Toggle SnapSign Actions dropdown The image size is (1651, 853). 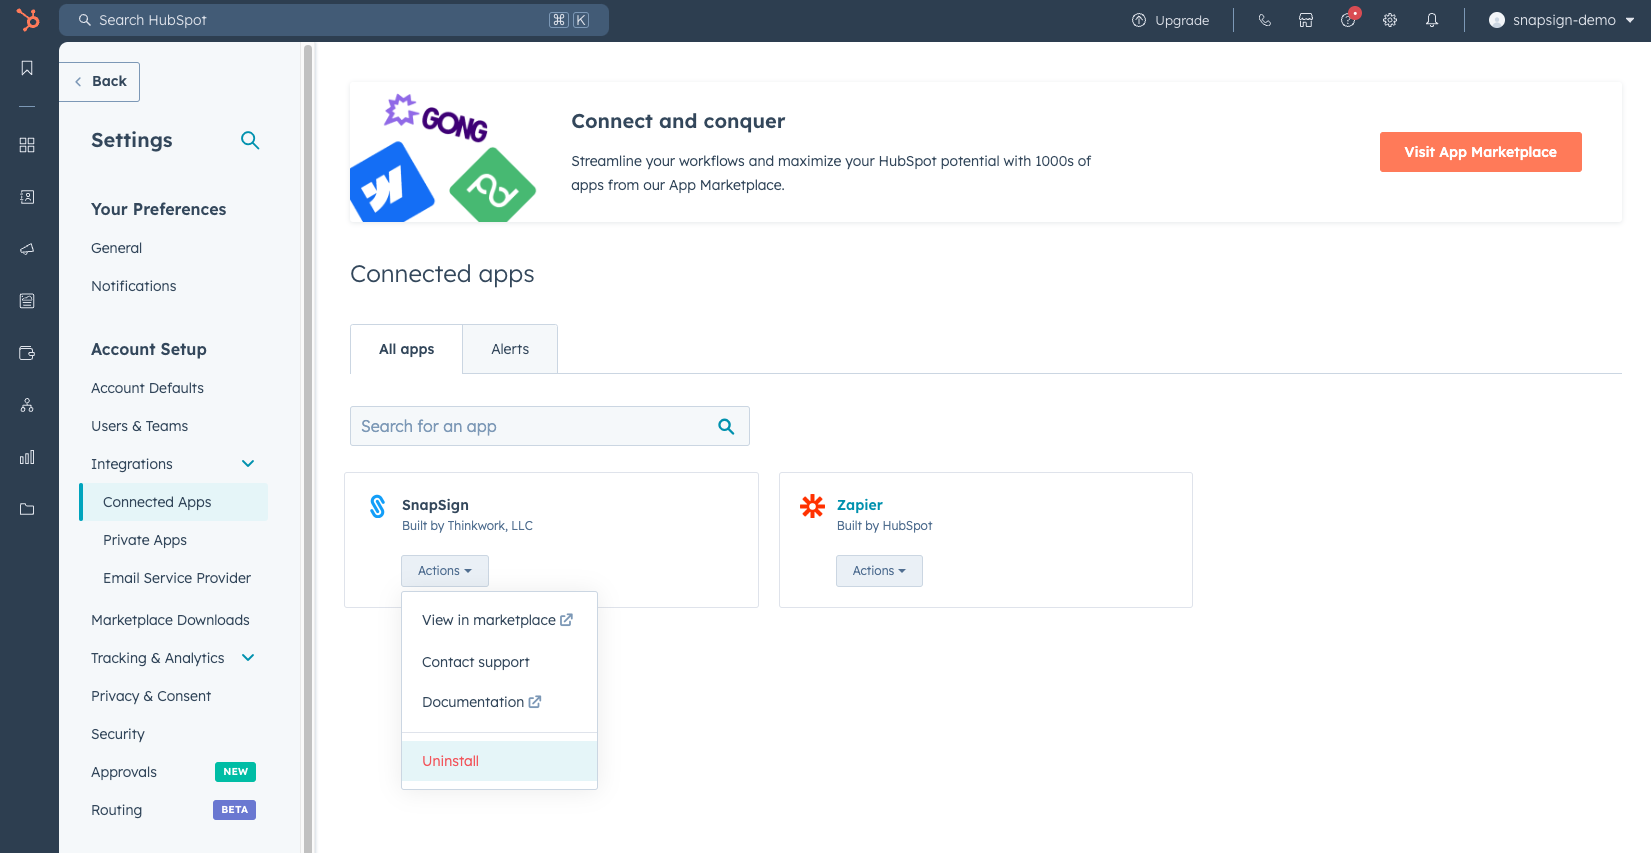[445, 571]
